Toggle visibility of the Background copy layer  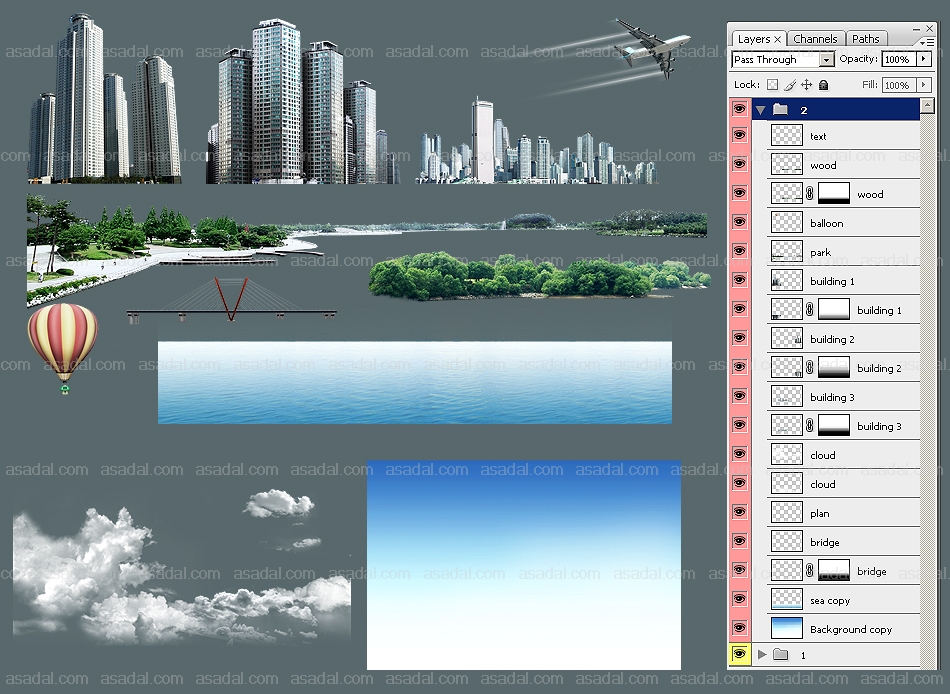click(740, 629)
